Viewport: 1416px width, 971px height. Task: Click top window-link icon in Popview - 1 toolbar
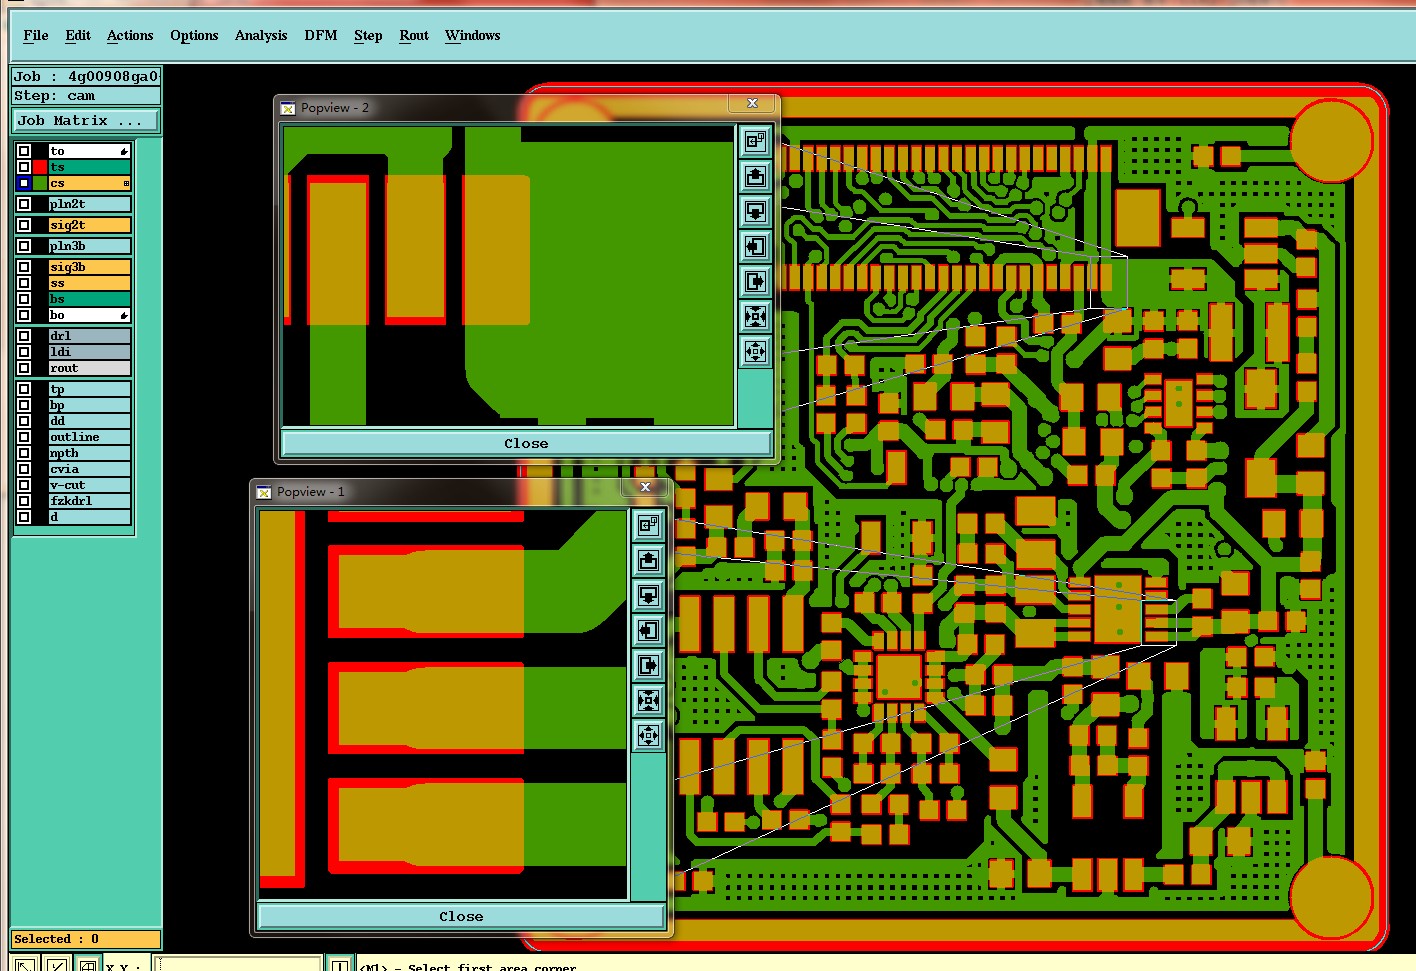coord(649,526)
